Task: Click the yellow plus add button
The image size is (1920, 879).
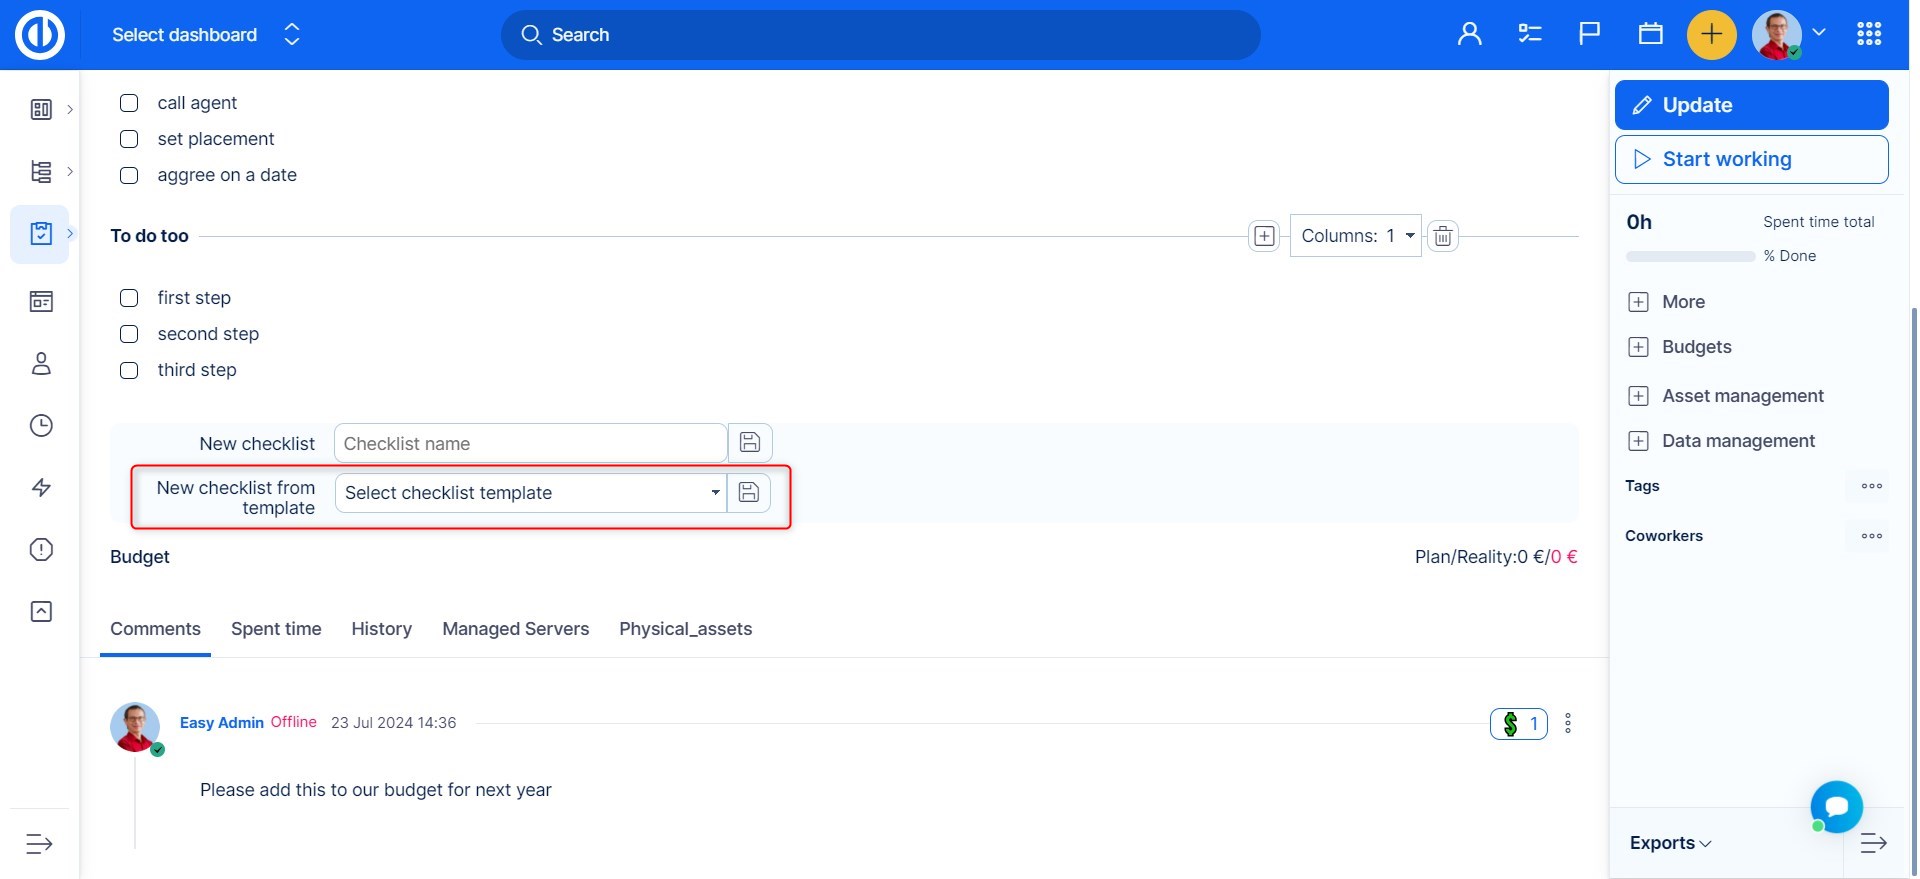Action: [1711, 35]
